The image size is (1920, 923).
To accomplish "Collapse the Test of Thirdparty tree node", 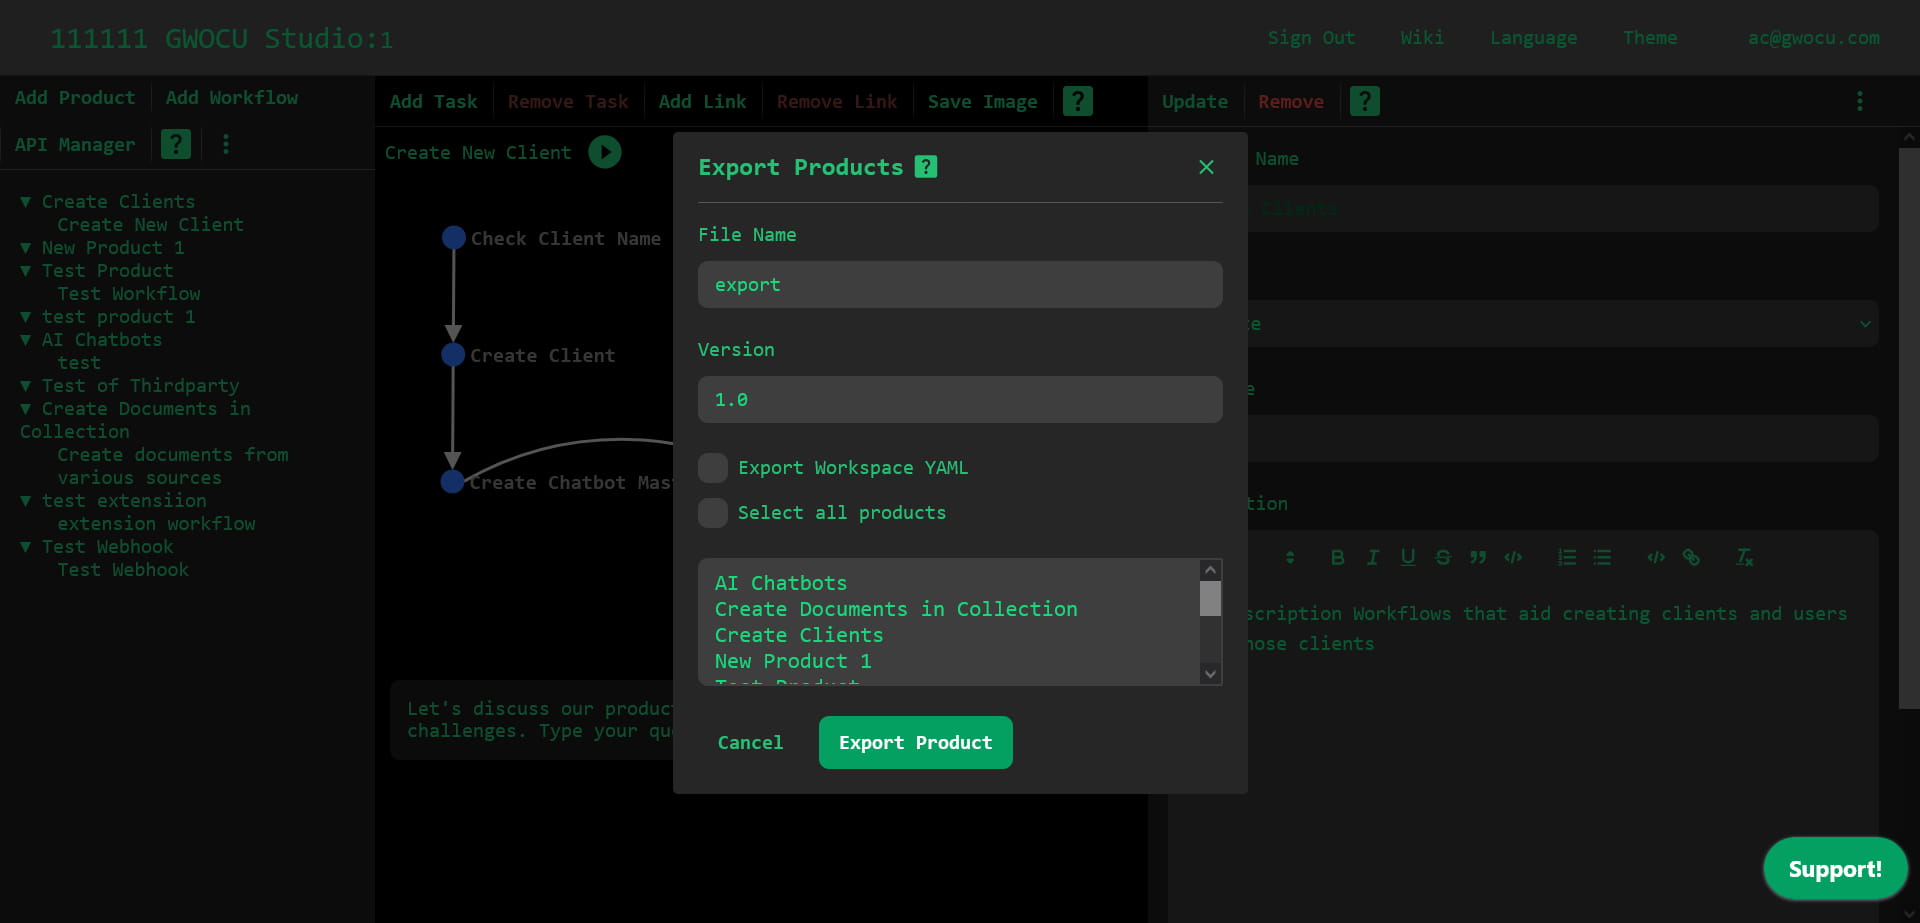I will (26, 386).
